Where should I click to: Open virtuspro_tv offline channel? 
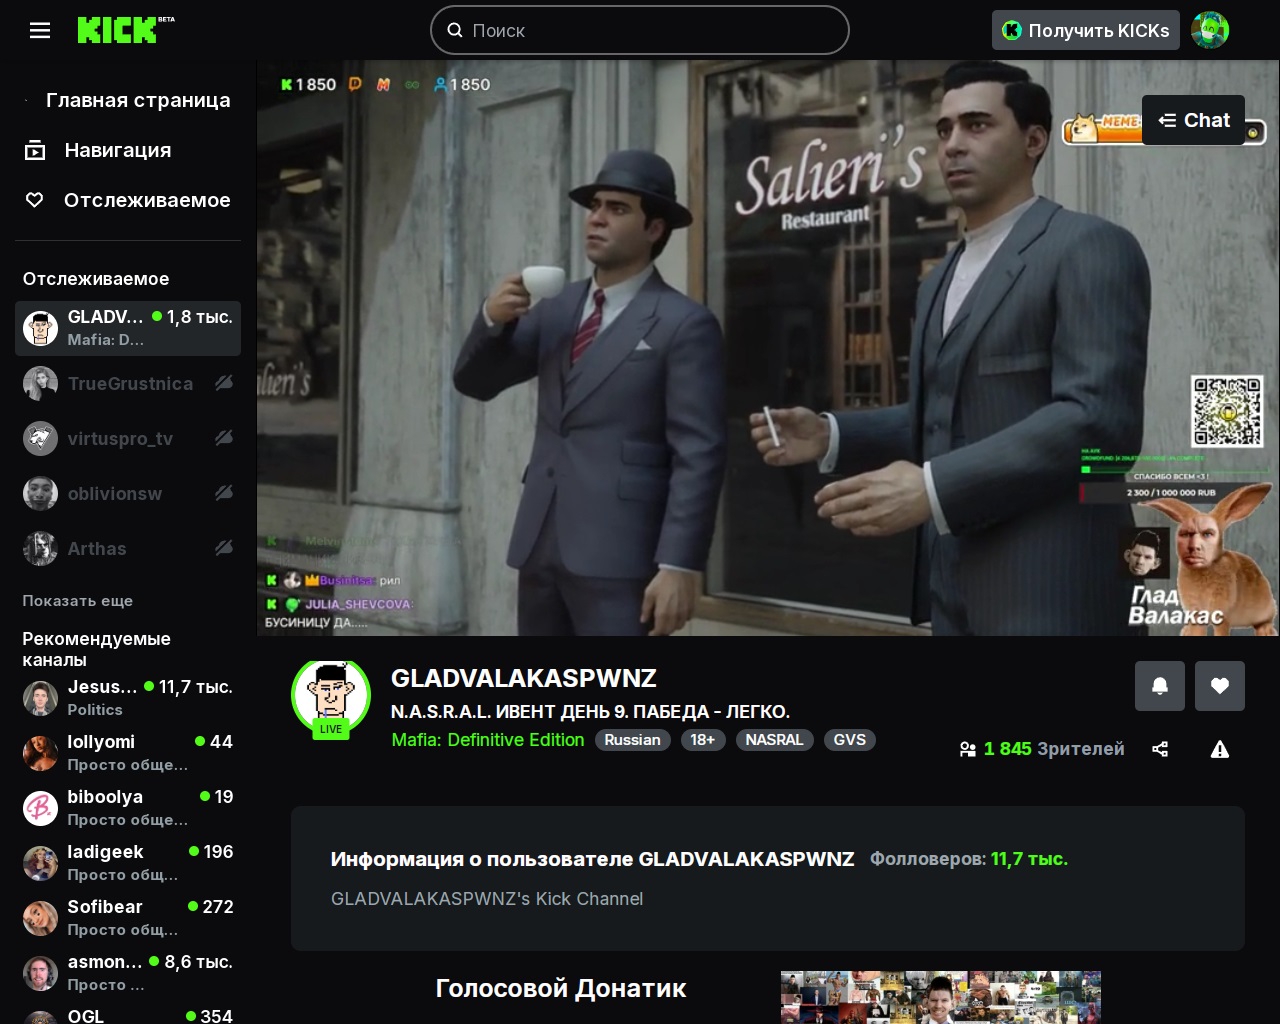(x=128, y=438)
